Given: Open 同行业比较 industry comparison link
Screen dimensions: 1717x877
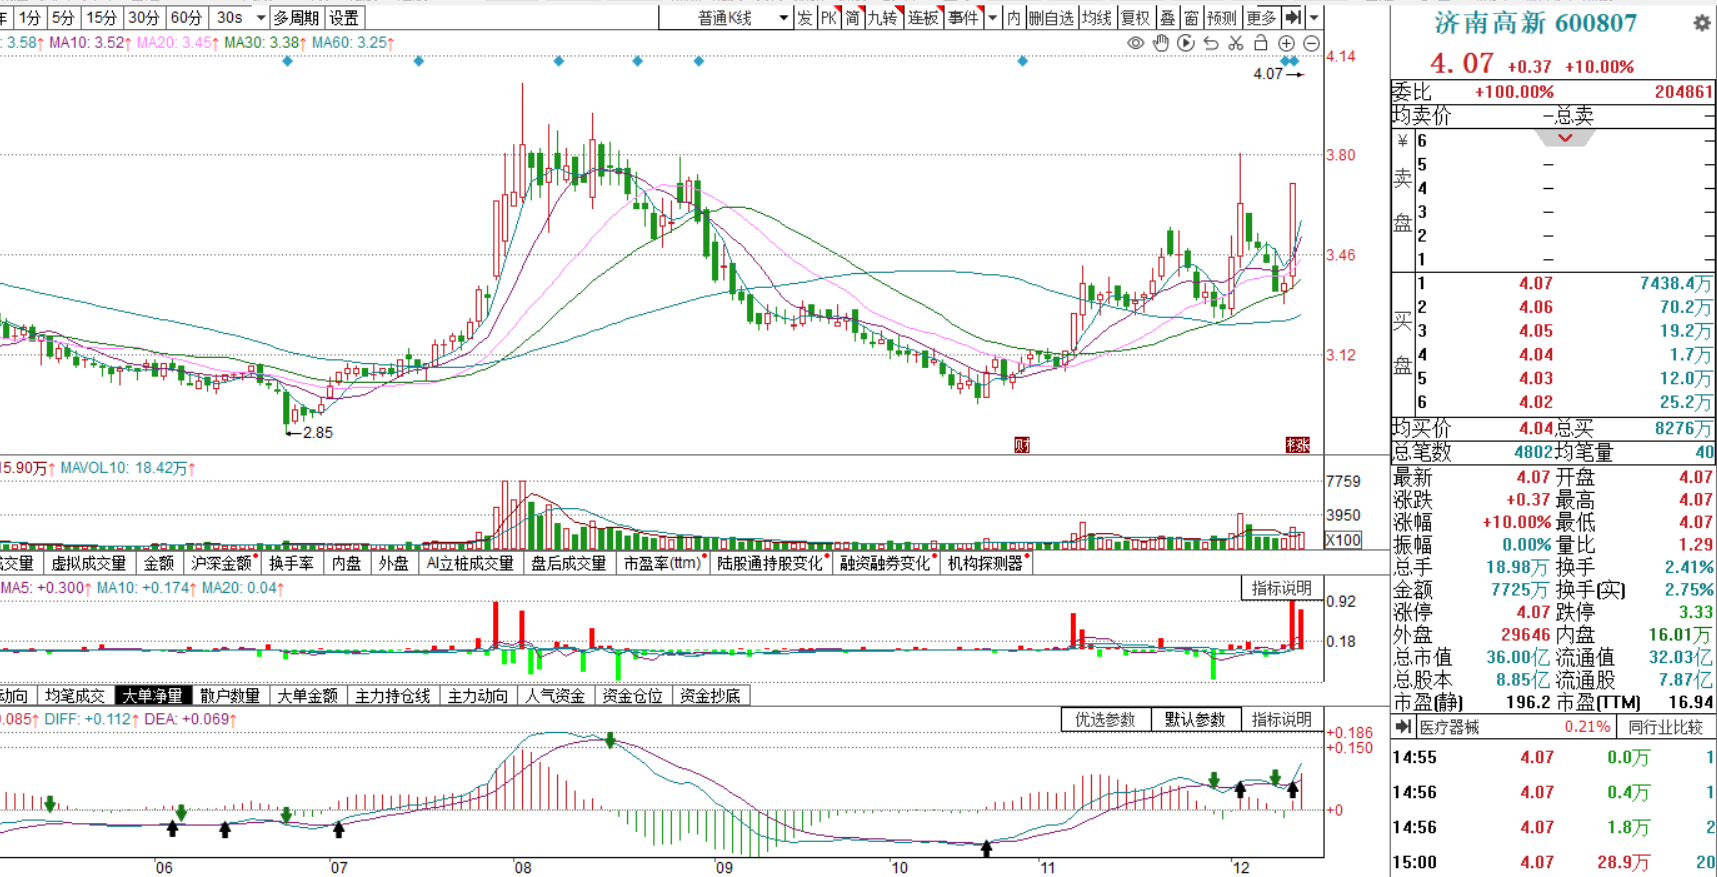Looking at the screenshot, I should point(1665,727).
